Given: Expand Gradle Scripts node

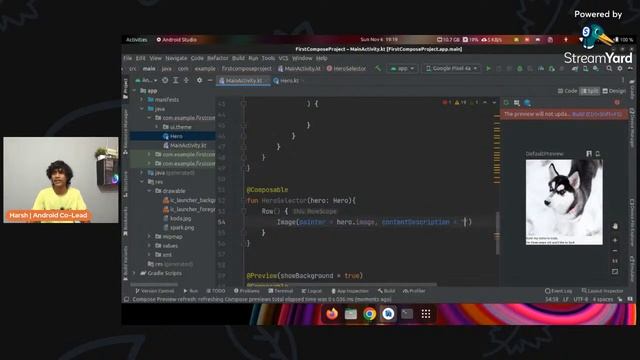Looking at the screenshot, I should pyautogui.click(x=134, y=273).
